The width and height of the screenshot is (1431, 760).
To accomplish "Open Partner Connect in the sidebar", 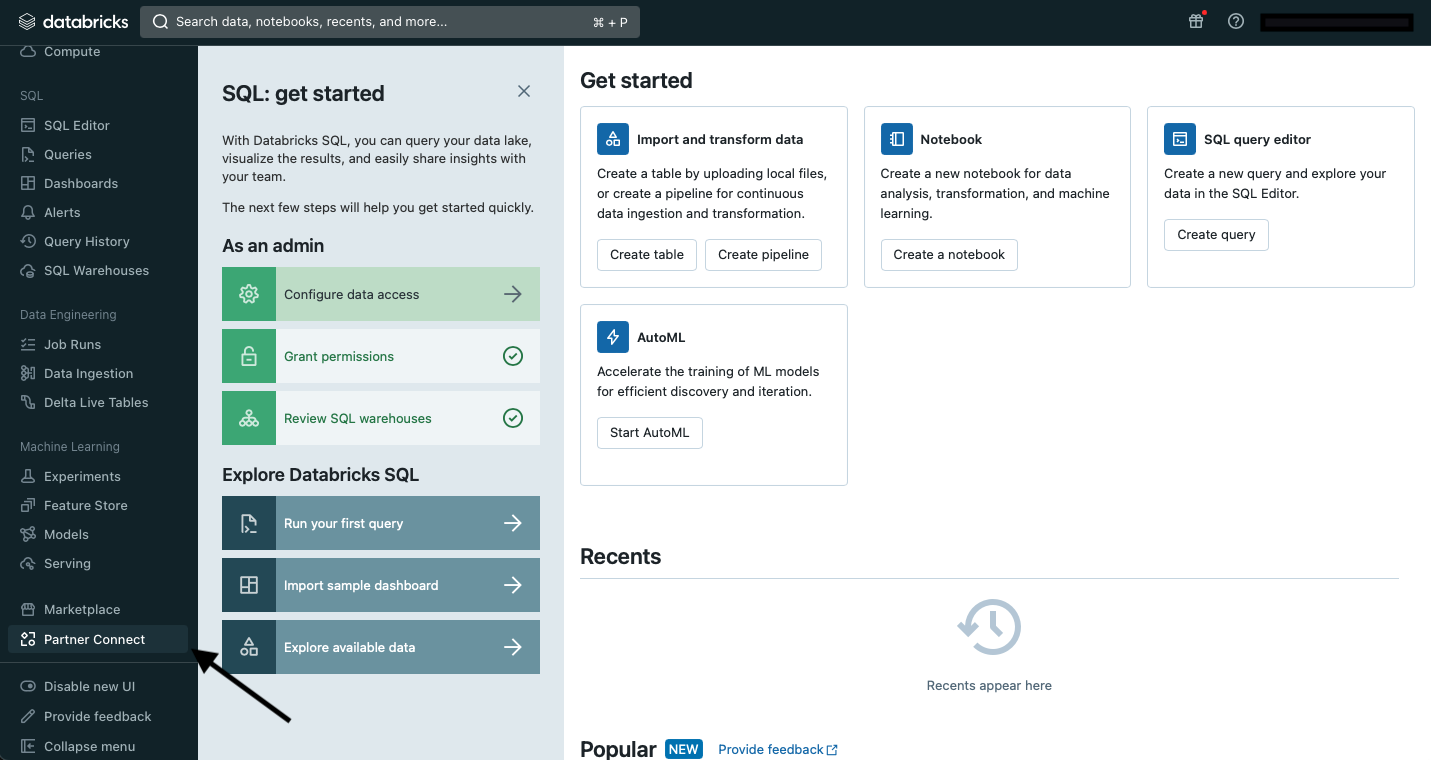I will (x=98, y=639).
